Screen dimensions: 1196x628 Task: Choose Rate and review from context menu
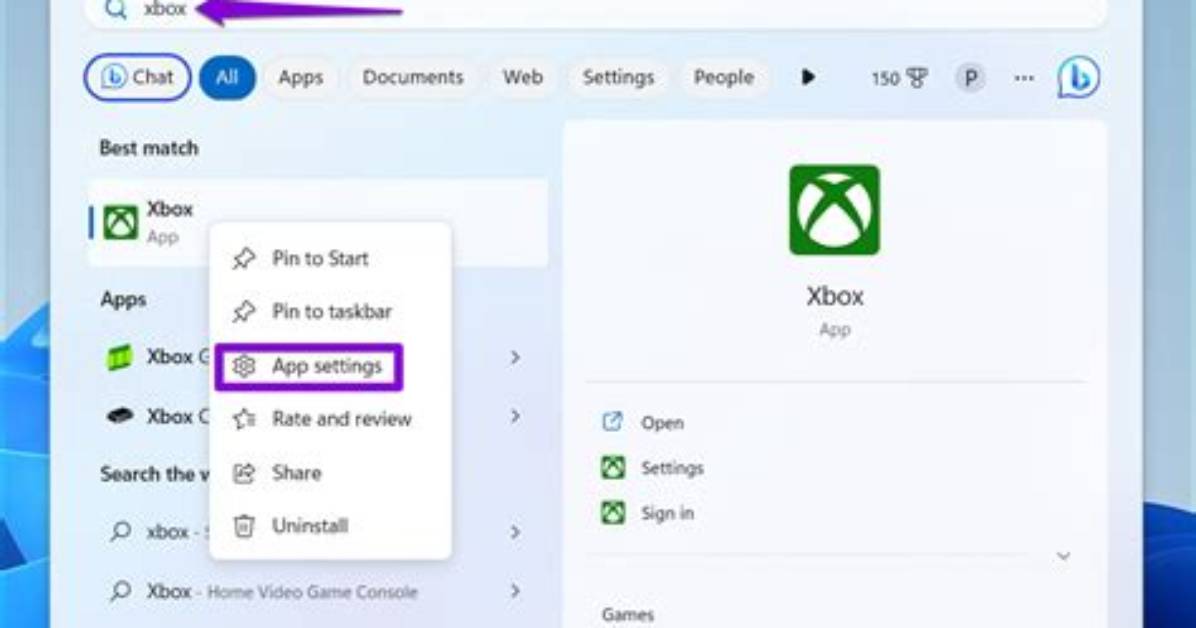point(330,419)
